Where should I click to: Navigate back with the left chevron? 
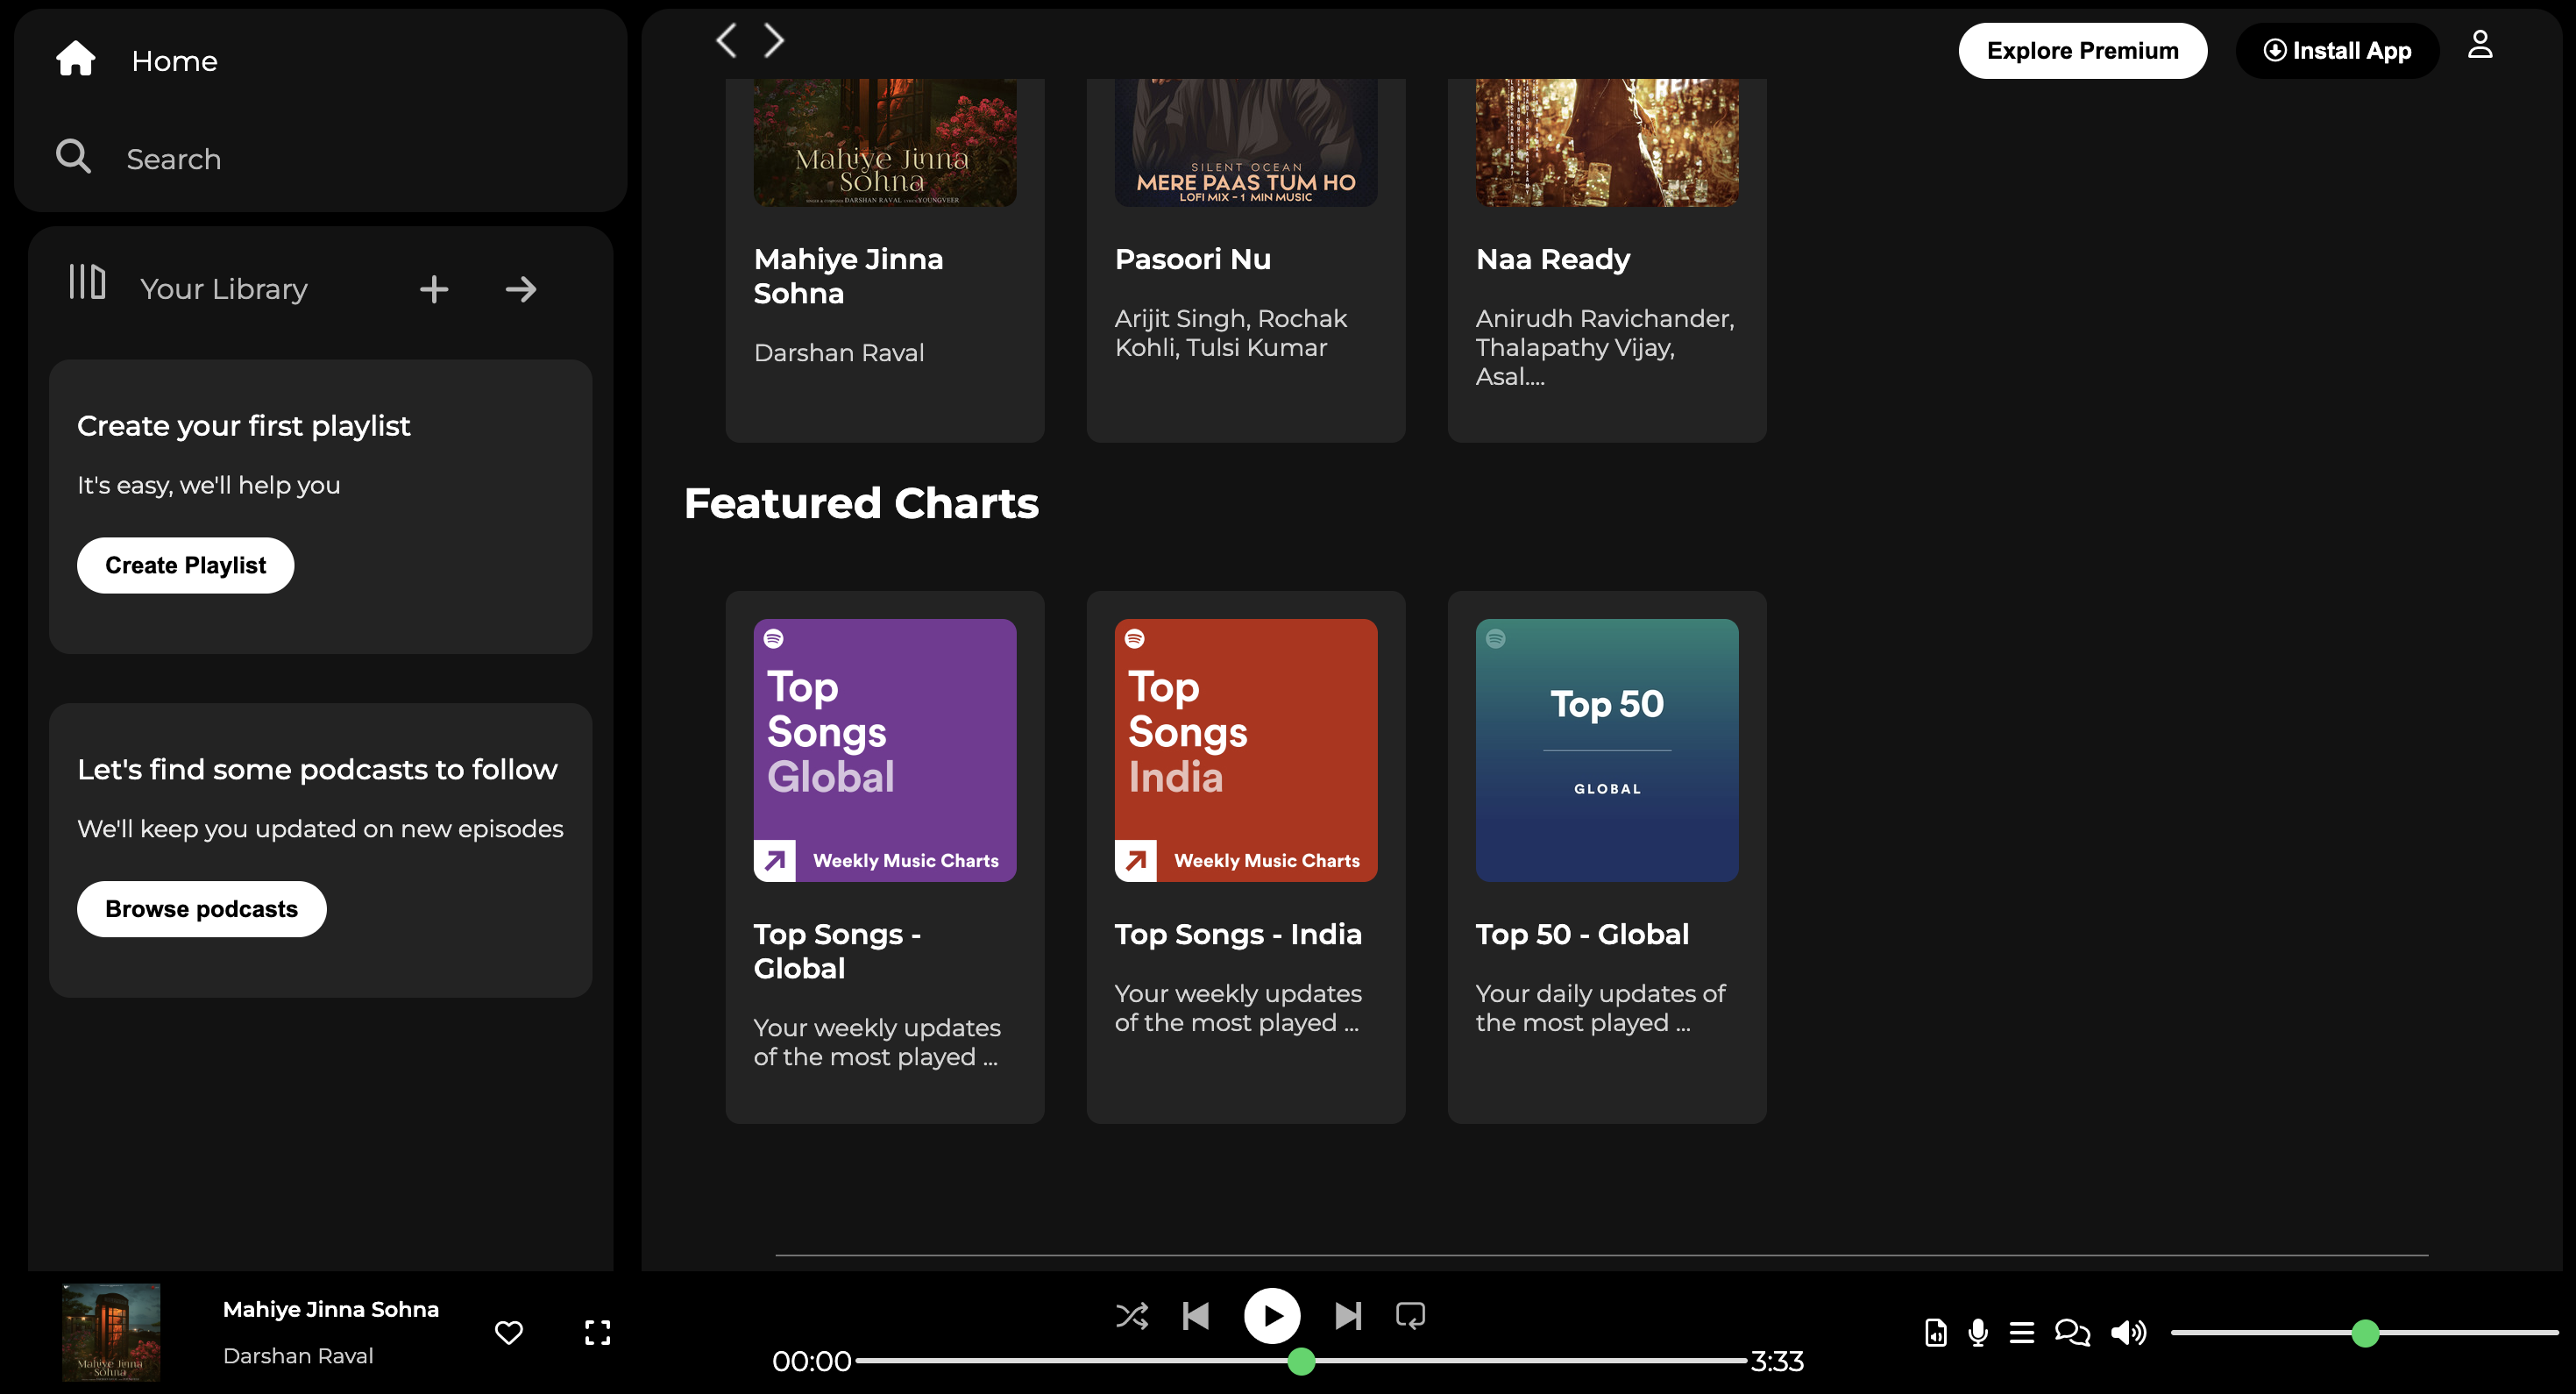(x=725, y=40)
